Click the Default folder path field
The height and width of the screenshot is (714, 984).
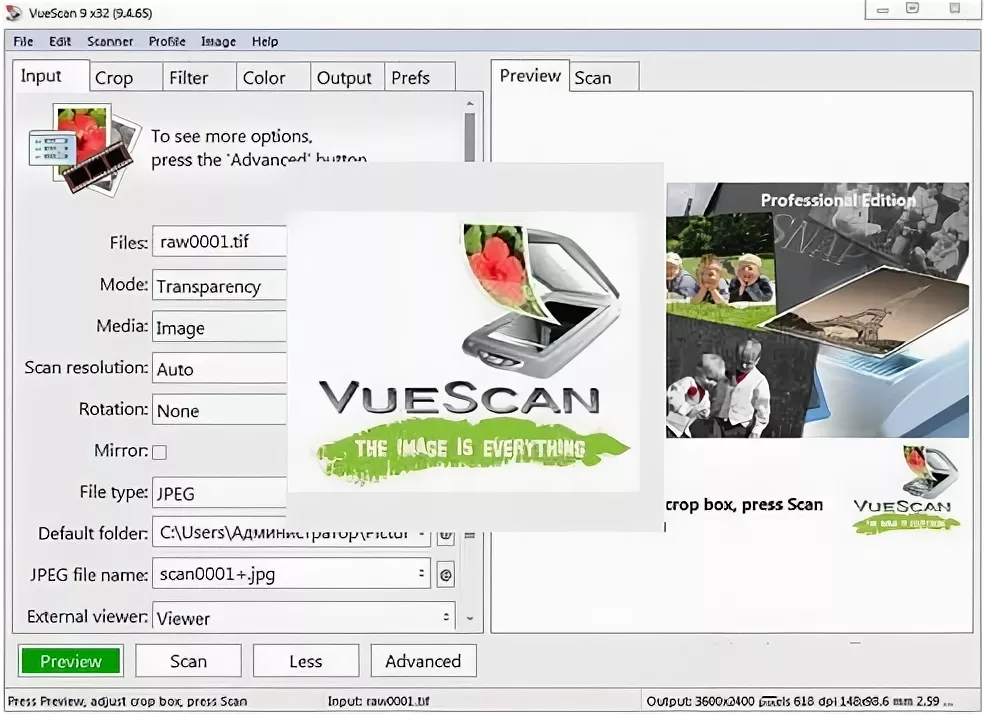[x=291, y=532]
